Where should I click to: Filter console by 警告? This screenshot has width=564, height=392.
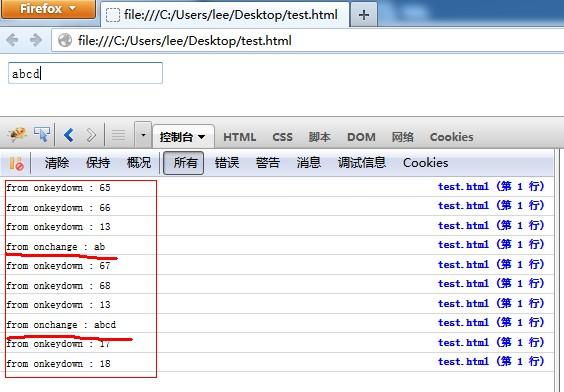[268, 163]
